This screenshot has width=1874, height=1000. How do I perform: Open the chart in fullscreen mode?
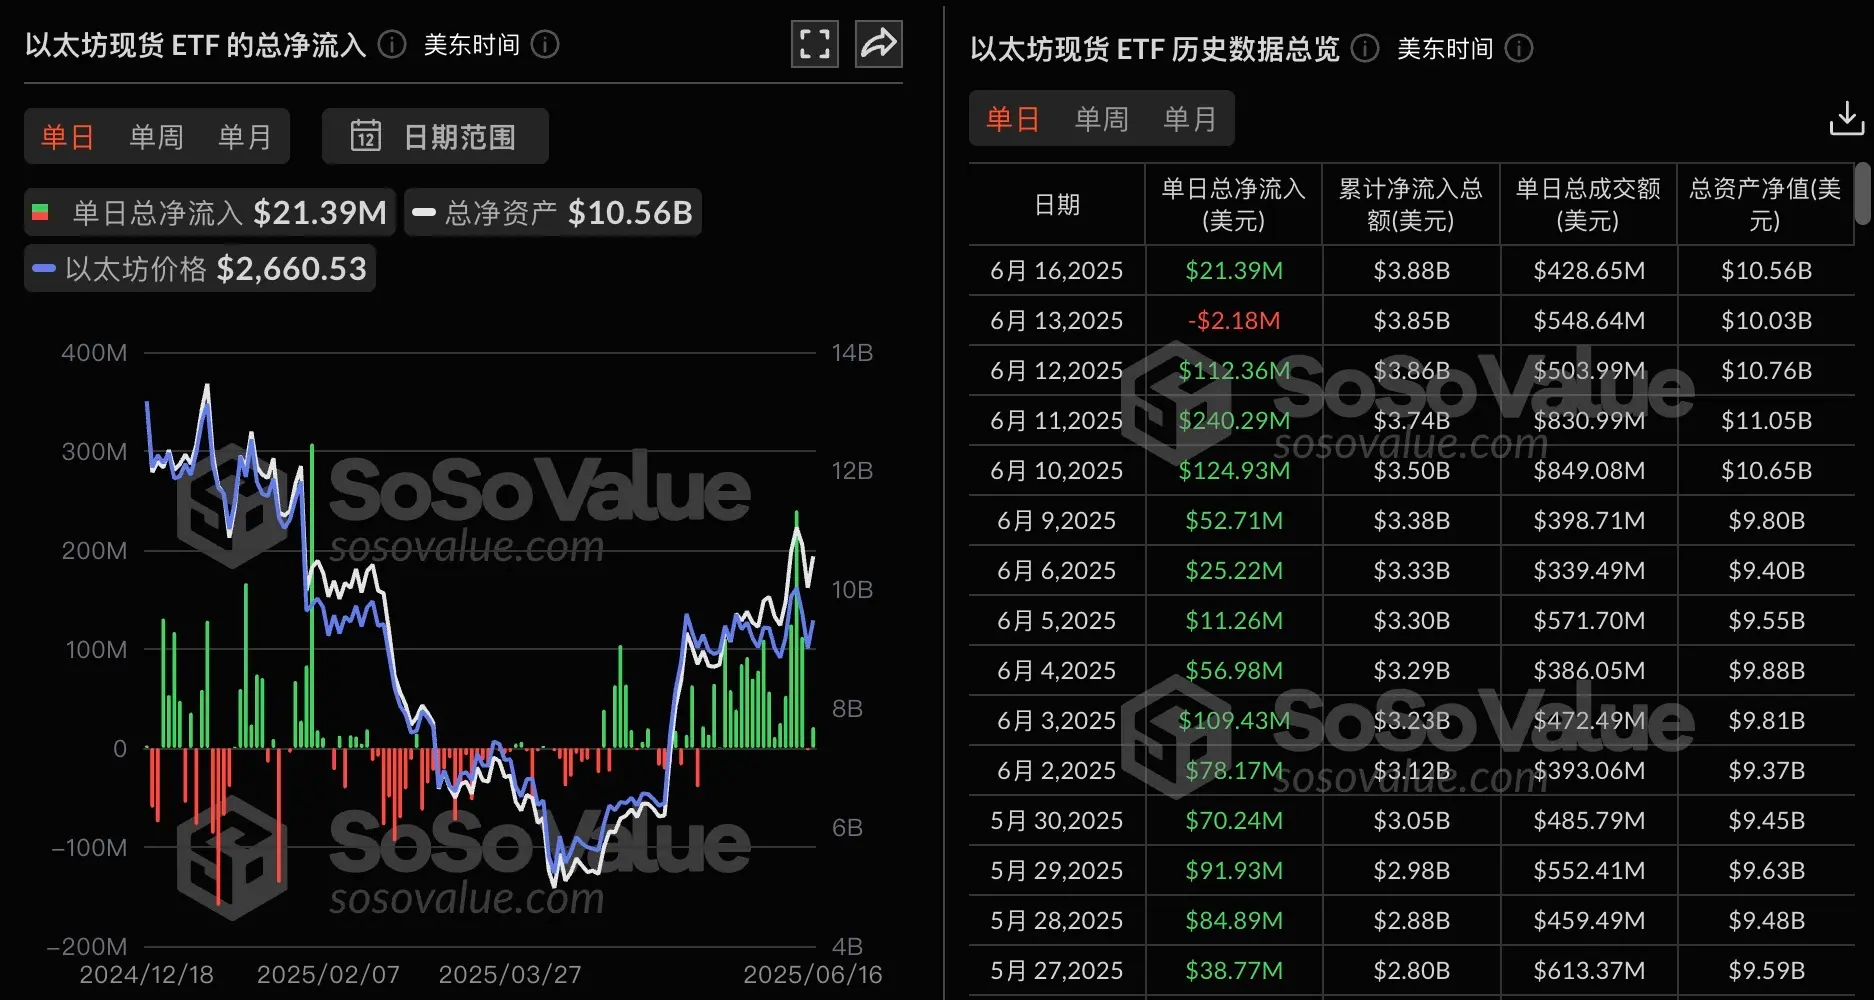pyautogui.click(x=815, y=44)
